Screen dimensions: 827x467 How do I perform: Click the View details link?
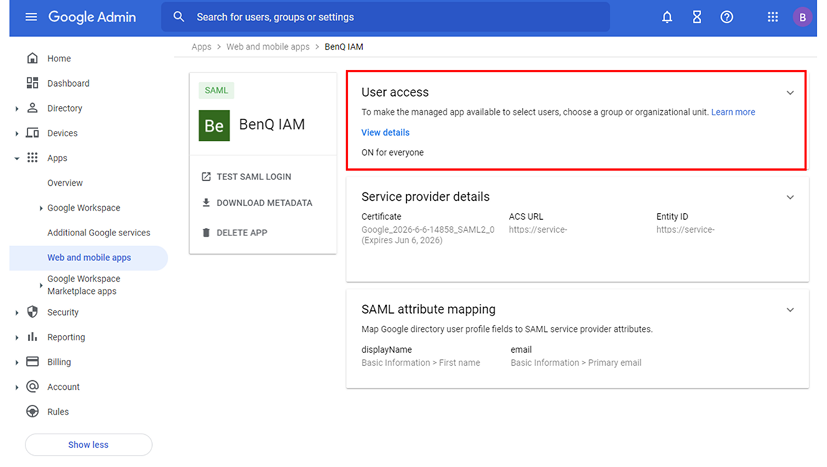[385, 132]
